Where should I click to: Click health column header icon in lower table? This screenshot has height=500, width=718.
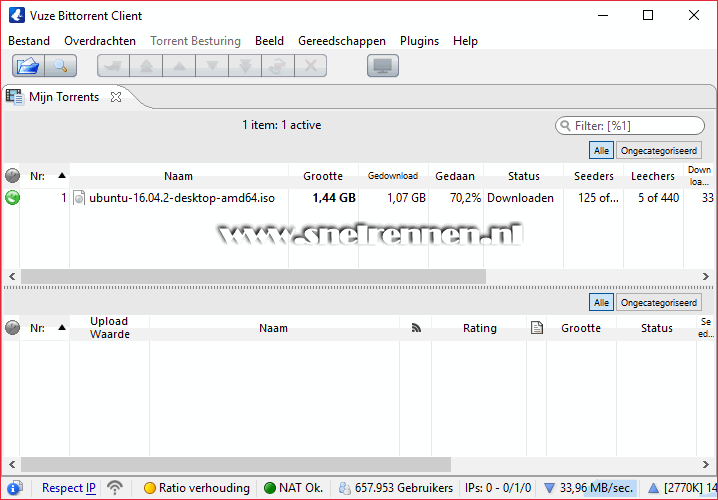tap(12, 328)
